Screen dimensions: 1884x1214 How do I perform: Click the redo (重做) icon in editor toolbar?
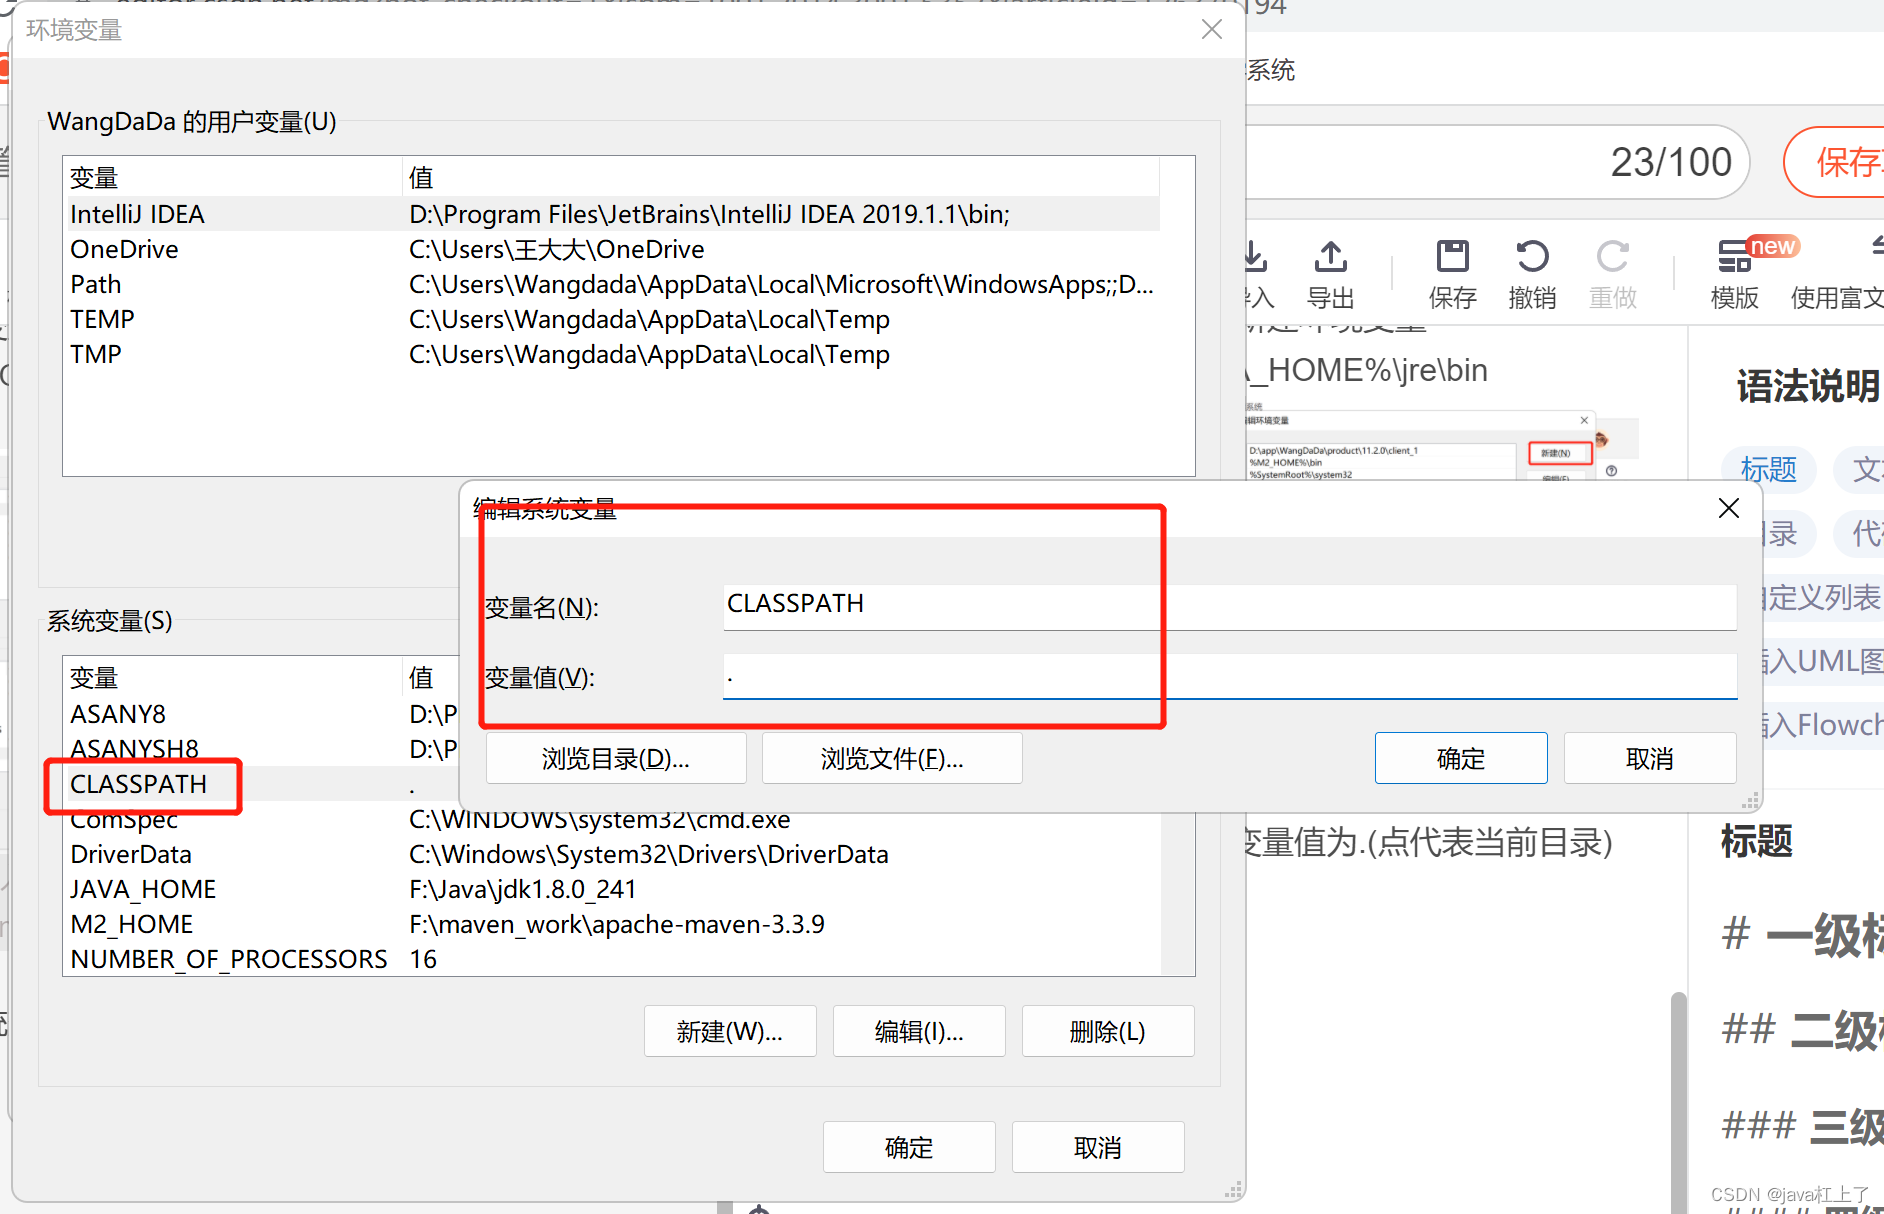(x=1612, y=258)
